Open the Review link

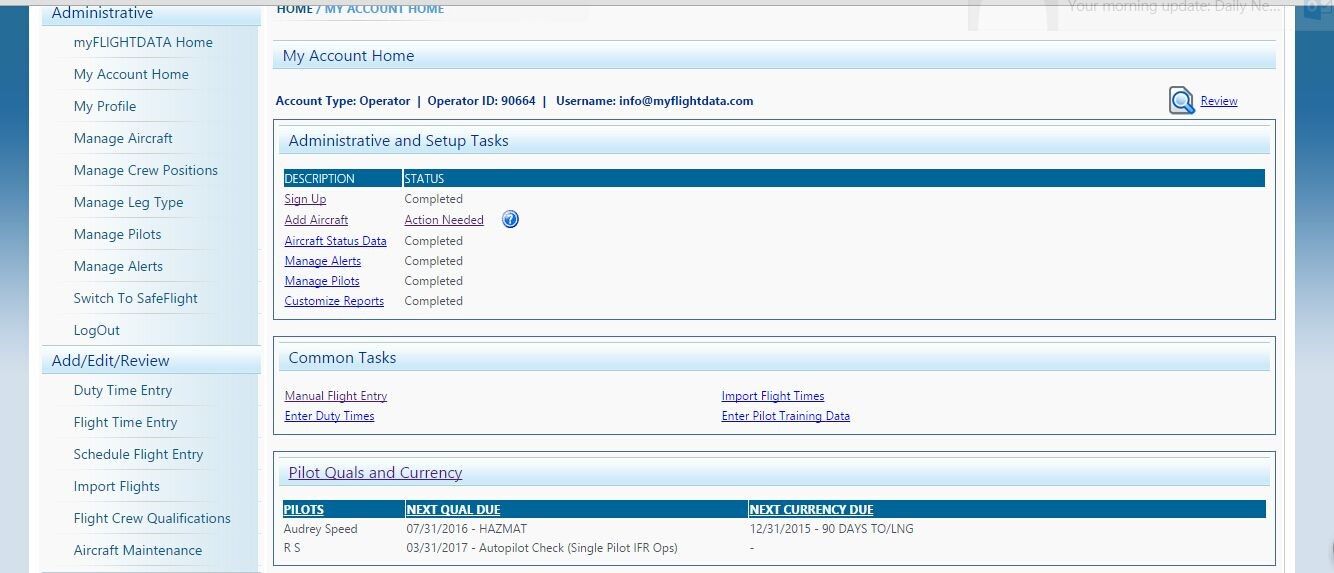click(1219, 101)
